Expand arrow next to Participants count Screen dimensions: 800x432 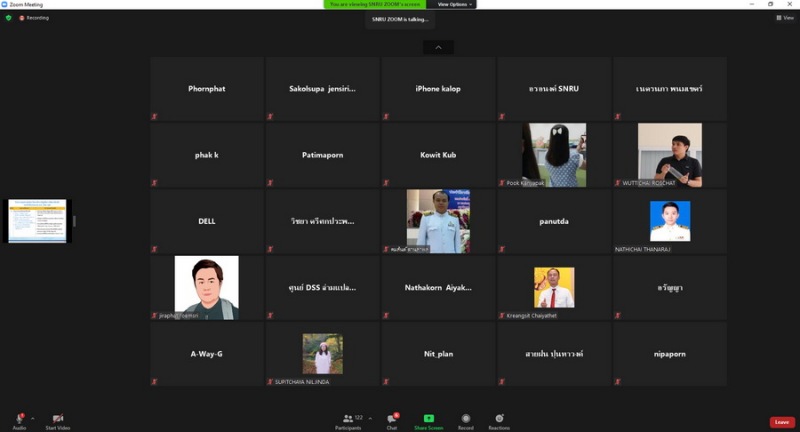click(371, 418)
